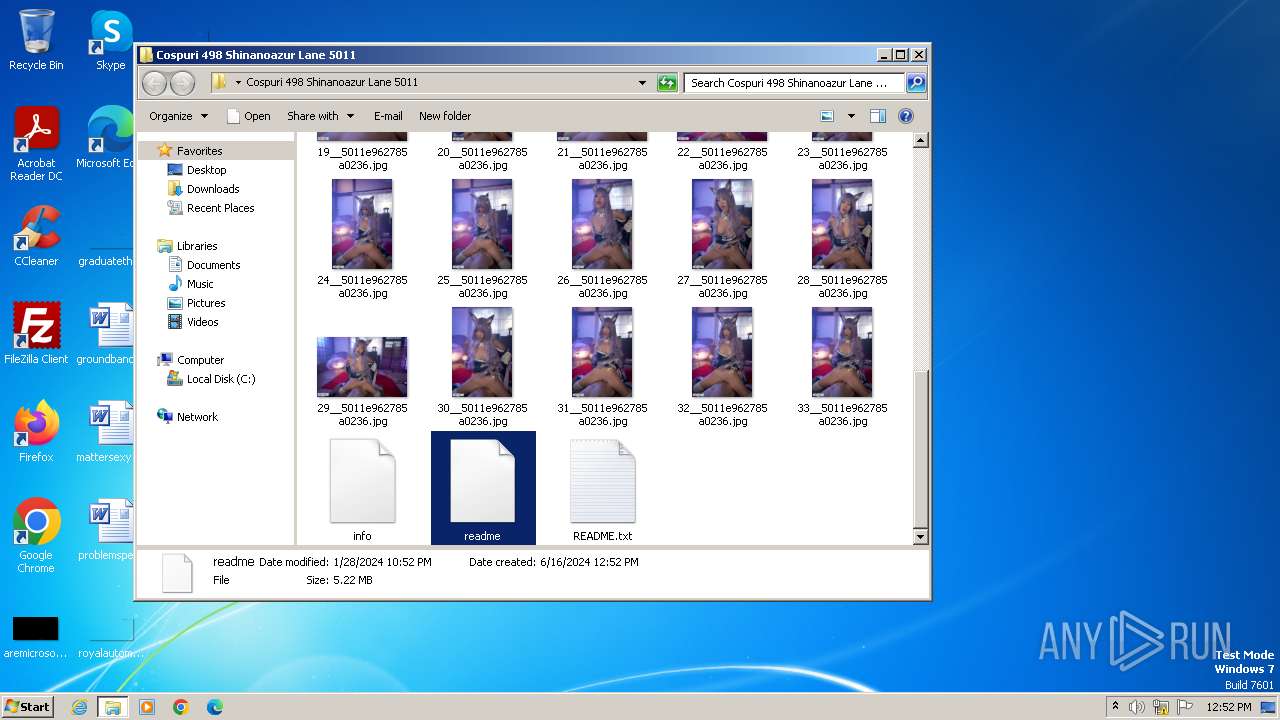Open Microsoft Edge from the taskbar
Image resolution: width=1280 pixels, height=720 pixels.
pyautogui.click(x=214, y=707)
